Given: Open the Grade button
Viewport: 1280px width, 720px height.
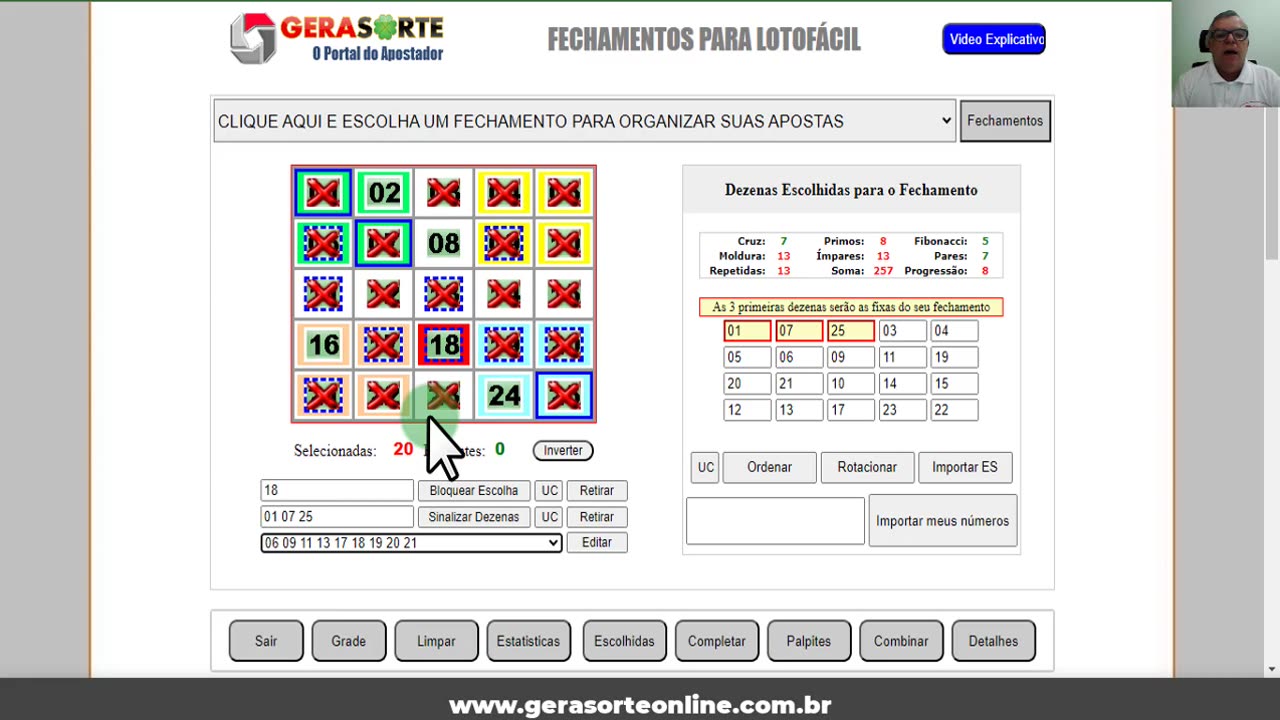Looking at the screenshot, I should click(348, 641).
